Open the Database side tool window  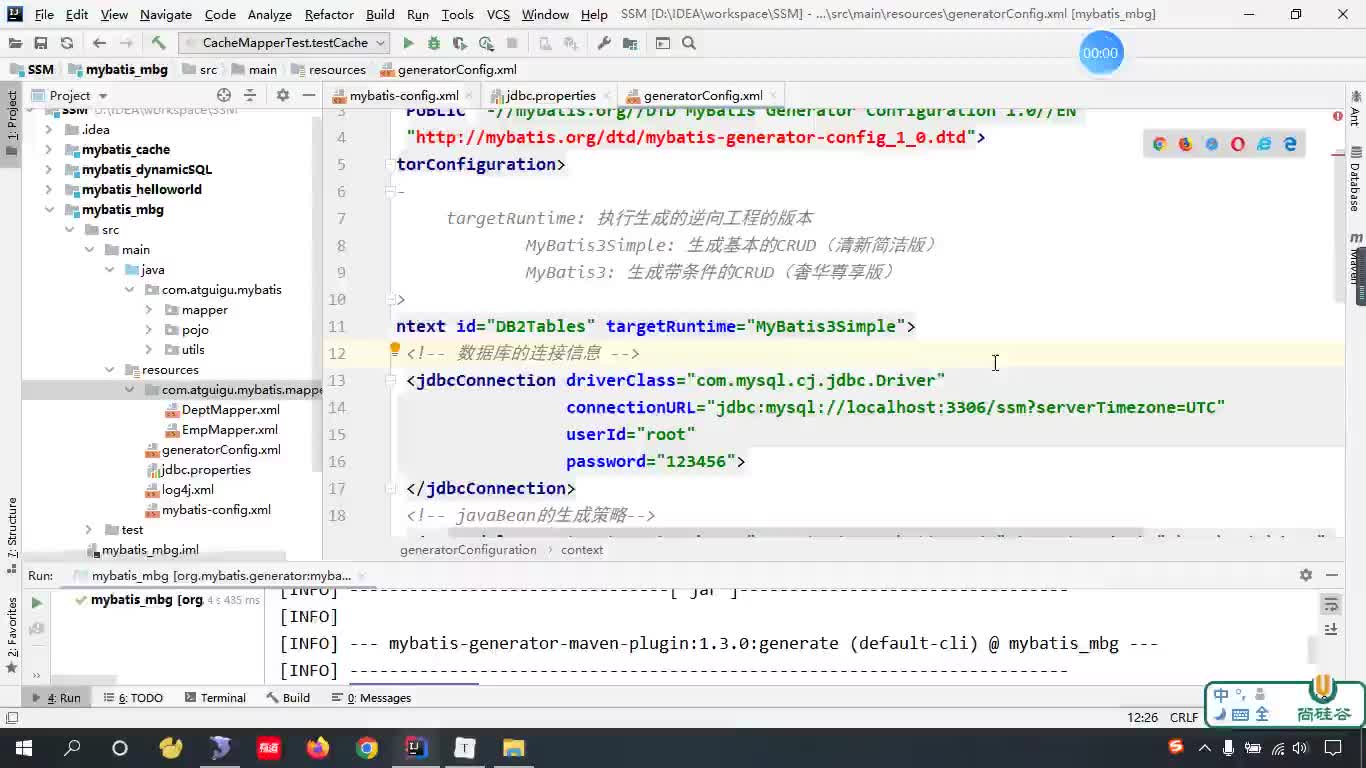pyautogui.click(x=1355, y=181)
